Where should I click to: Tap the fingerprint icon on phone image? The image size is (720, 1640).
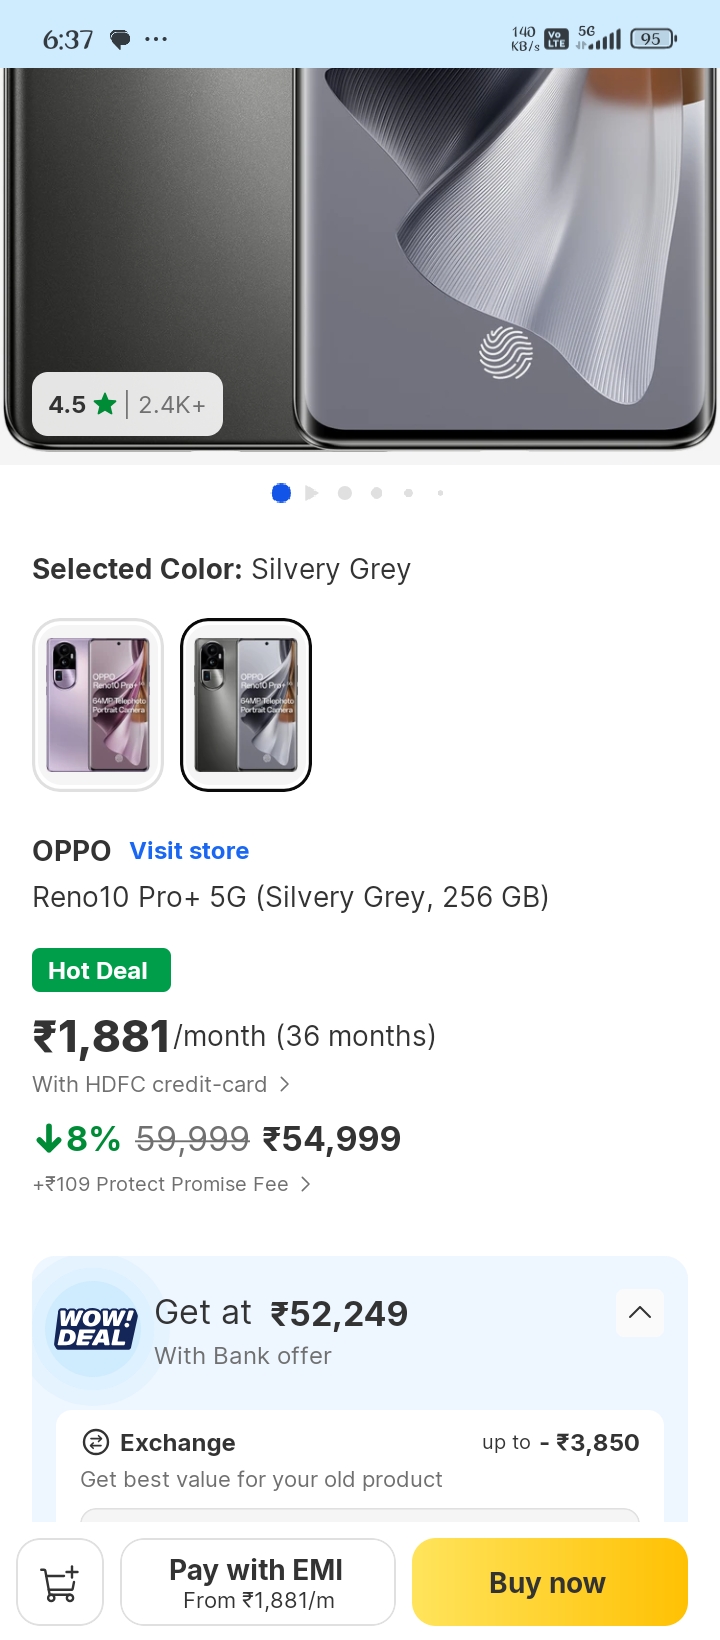[506, 352]
